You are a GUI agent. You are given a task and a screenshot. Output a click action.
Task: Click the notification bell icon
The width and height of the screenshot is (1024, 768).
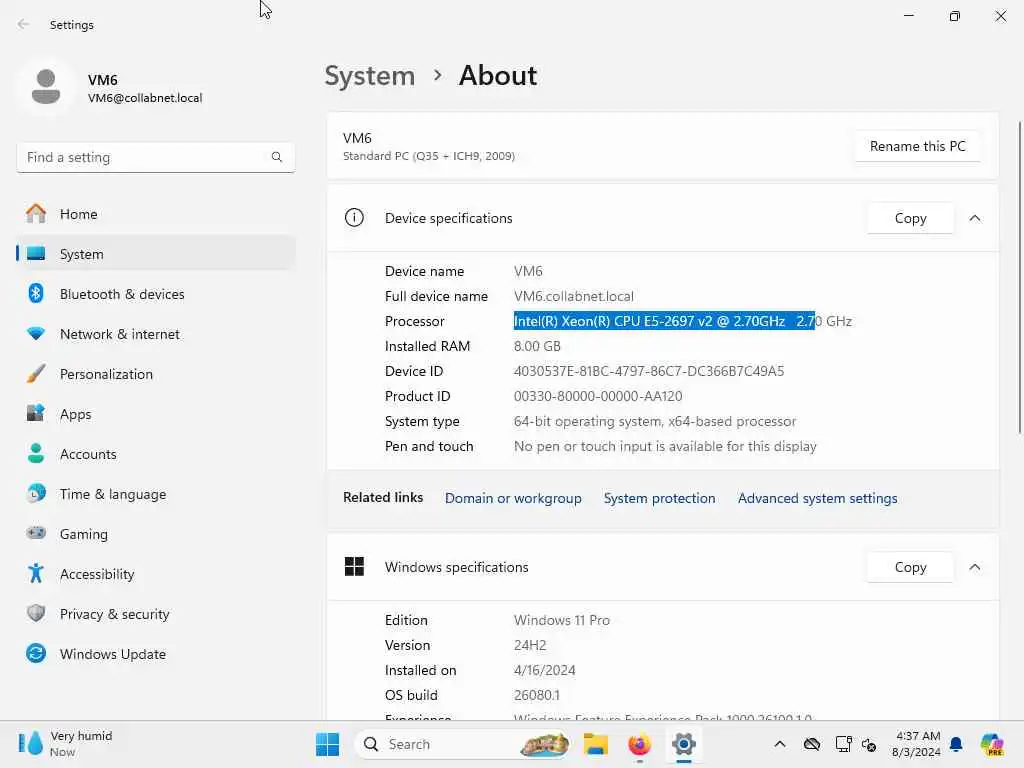(956, 744)
